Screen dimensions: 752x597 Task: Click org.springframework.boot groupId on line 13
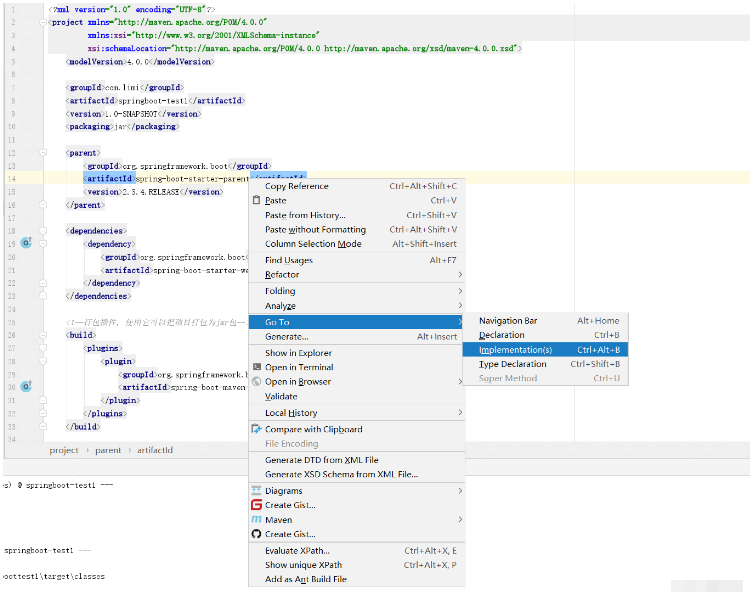[175, 166]
